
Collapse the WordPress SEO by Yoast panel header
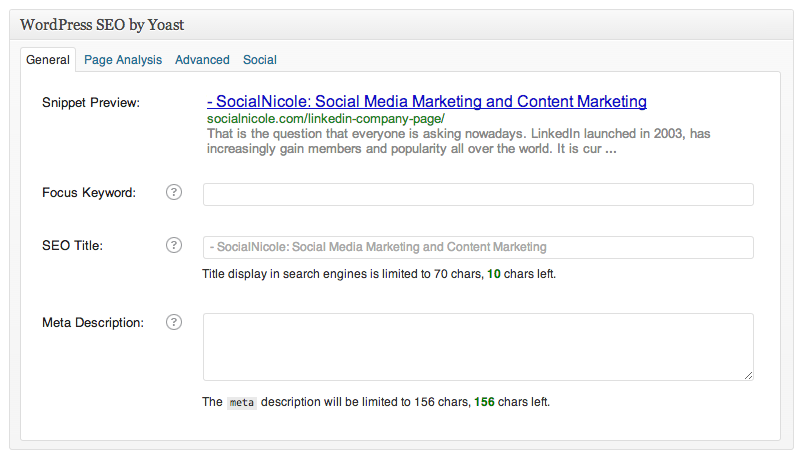400,24
